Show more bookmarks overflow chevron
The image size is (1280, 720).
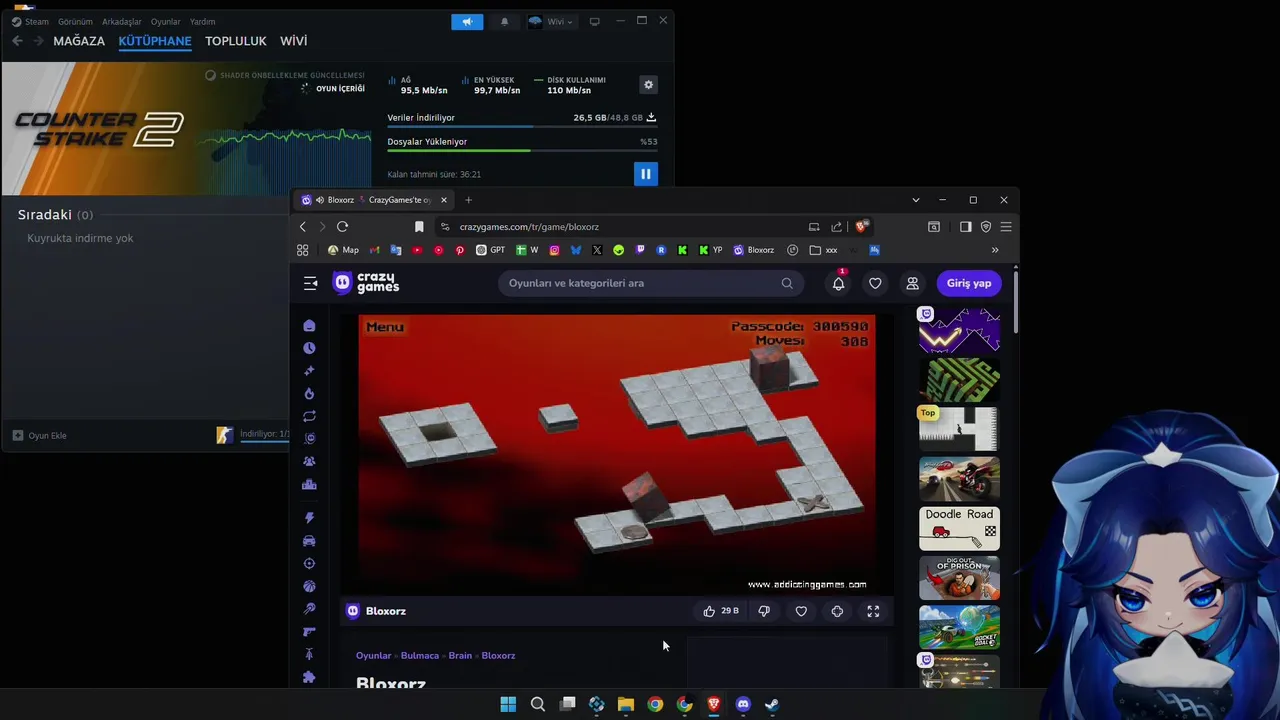tap(995, 250)
